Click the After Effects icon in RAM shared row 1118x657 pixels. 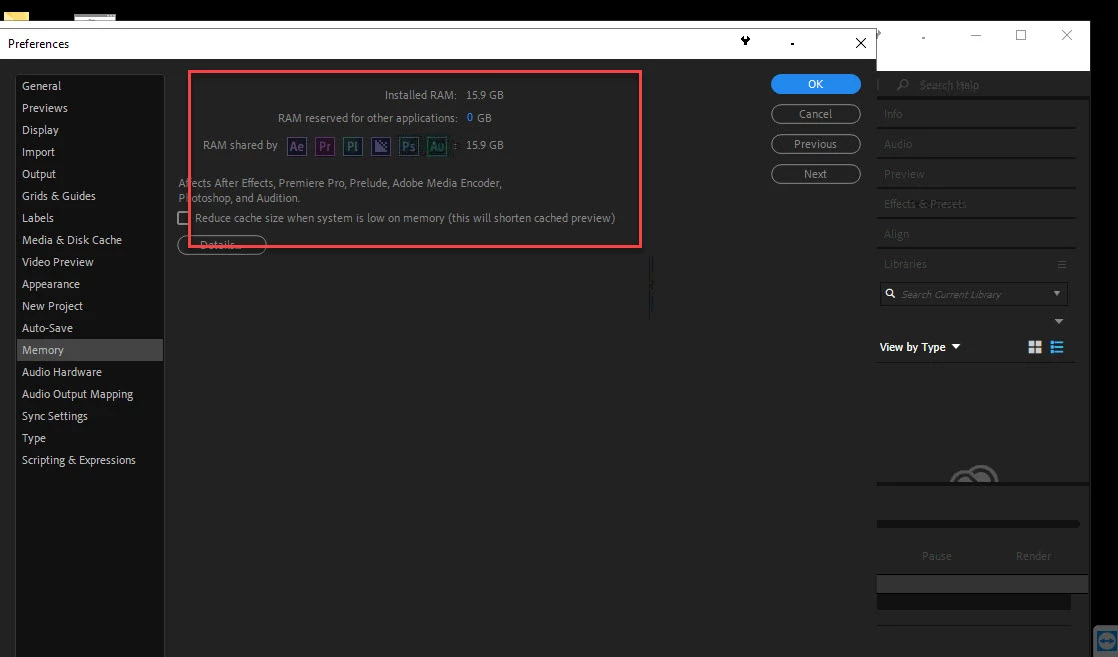coord(297,146)
